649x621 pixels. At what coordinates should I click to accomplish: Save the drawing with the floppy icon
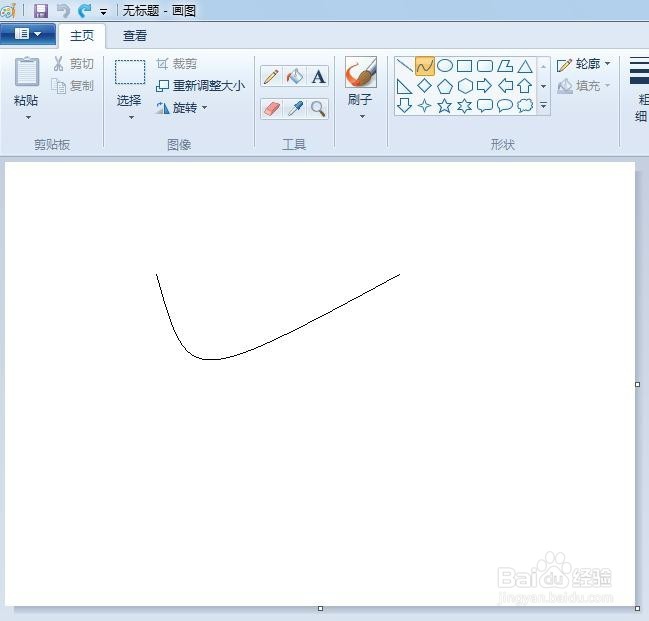click(41, 11)
